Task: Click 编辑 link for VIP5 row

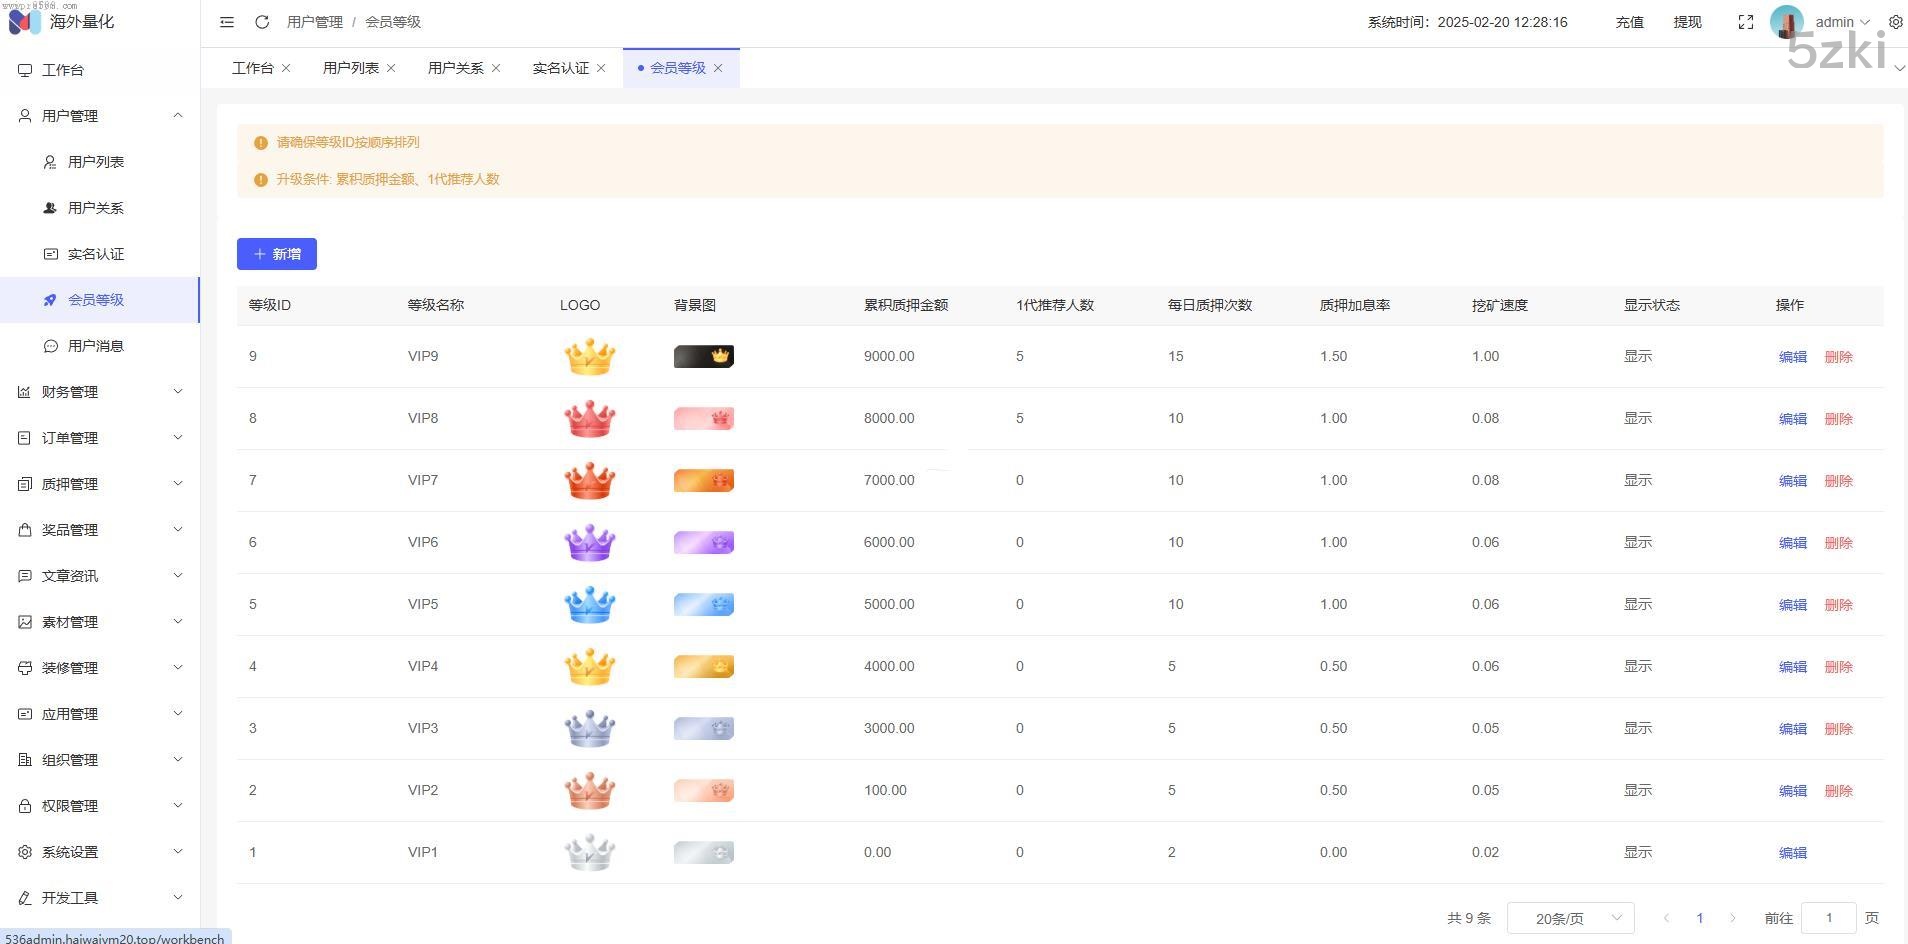Action: [x=1792, y=605]
